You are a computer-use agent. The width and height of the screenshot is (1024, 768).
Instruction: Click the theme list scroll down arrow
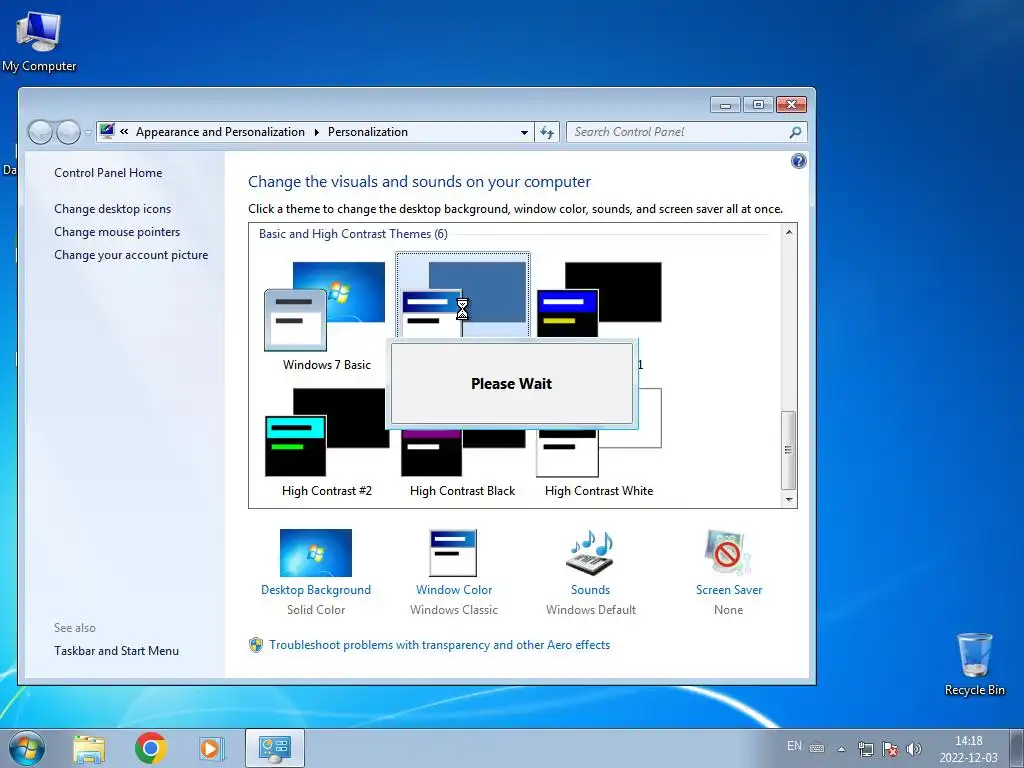pyautogui.click(x=788, y=500)
